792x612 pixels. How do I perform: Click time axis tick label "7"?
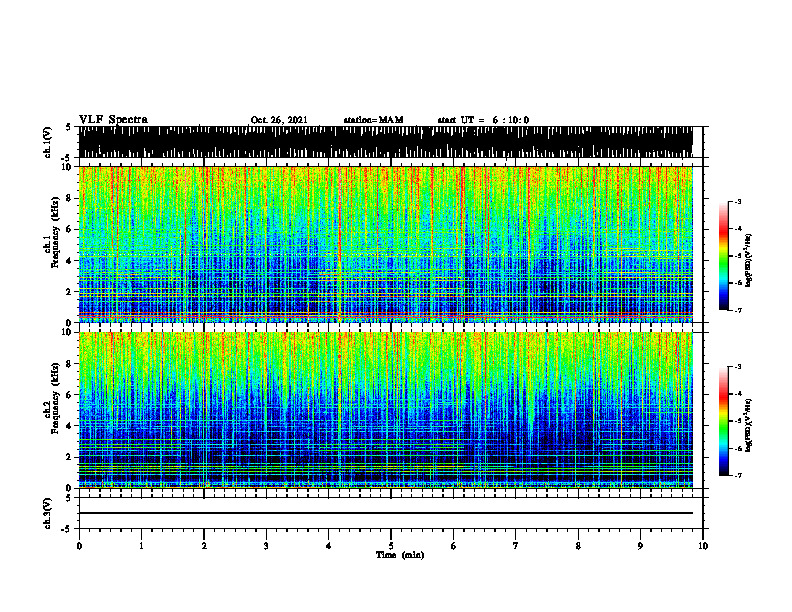click(516, 546)
